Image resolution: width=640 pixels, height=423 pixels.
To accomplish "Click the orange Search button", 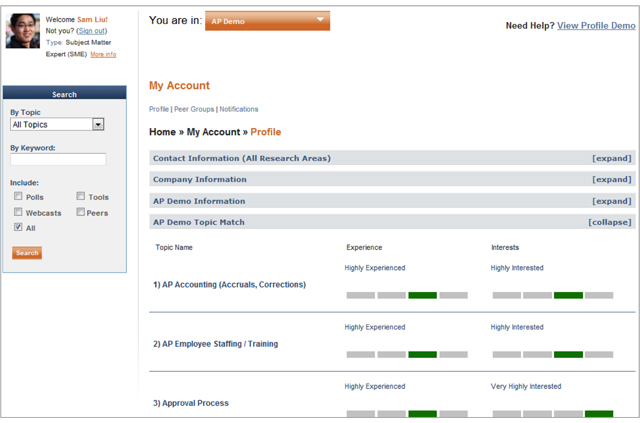I will tap(27, 253).
